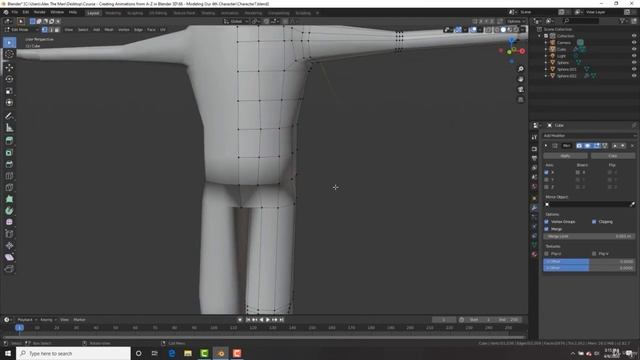The height and width of the screenshot is (360, 640).
Task: Open the File menu
Action: pyautogui.click(x=14, y=12)
